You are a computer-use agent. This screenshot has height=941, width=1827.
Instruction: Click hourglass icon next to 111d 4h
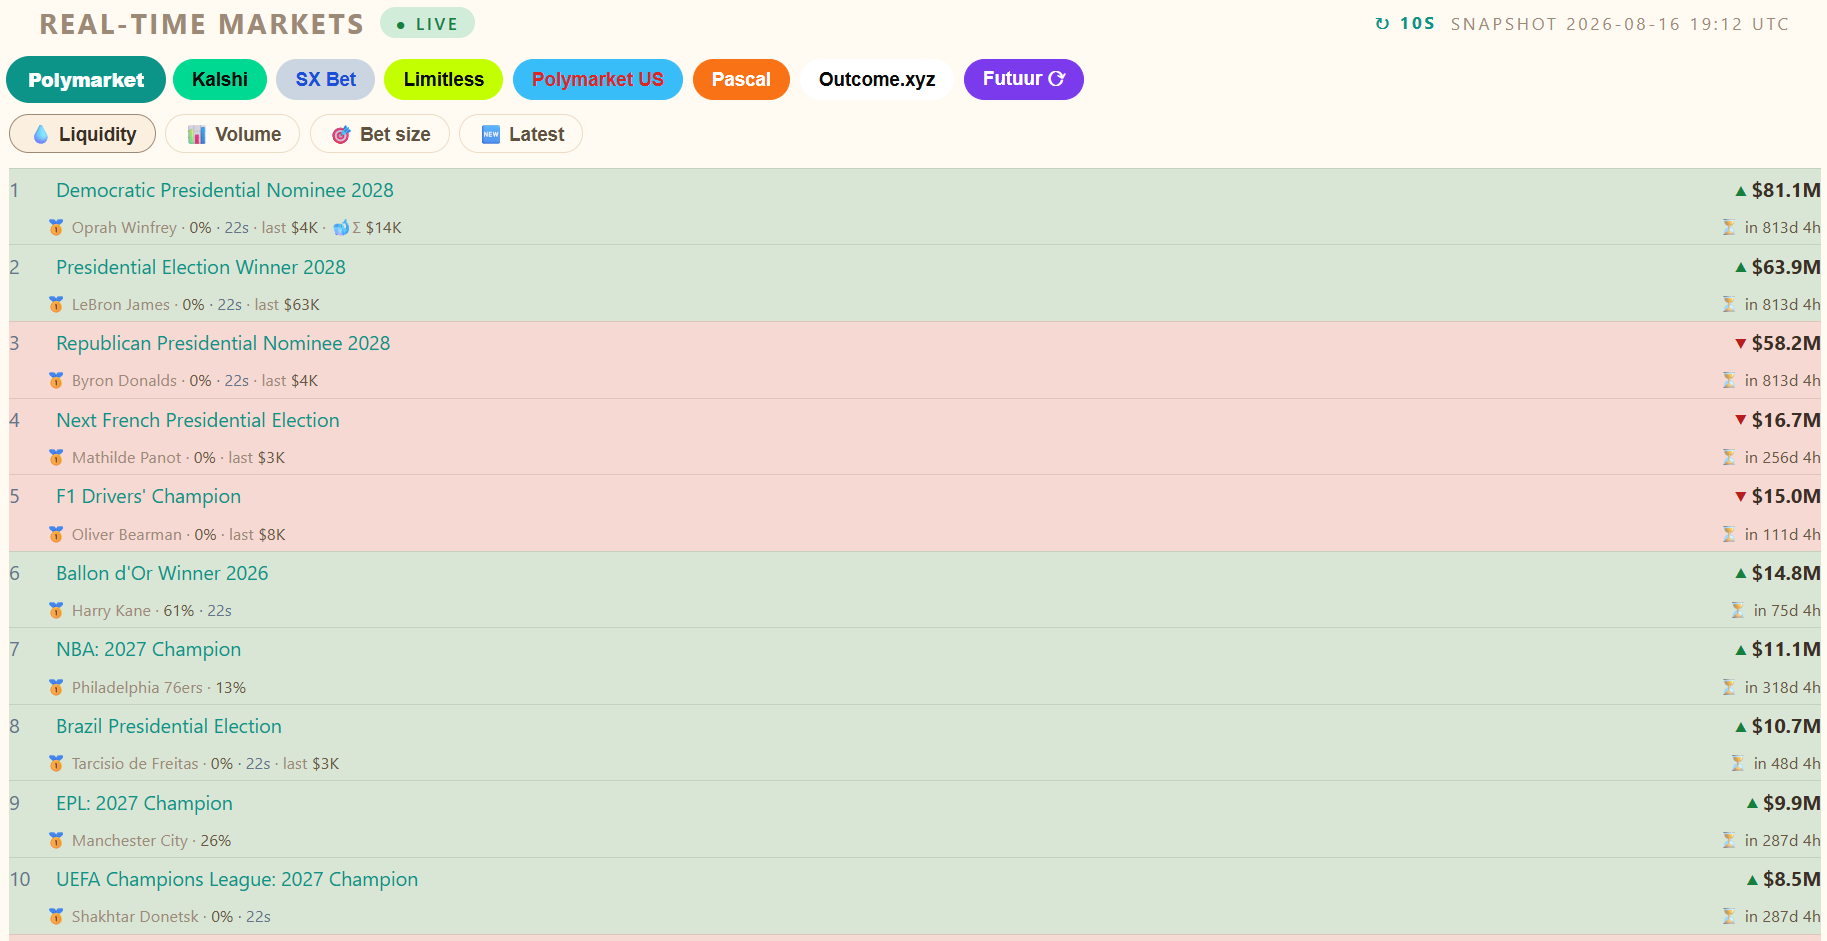click(1729, 534)
